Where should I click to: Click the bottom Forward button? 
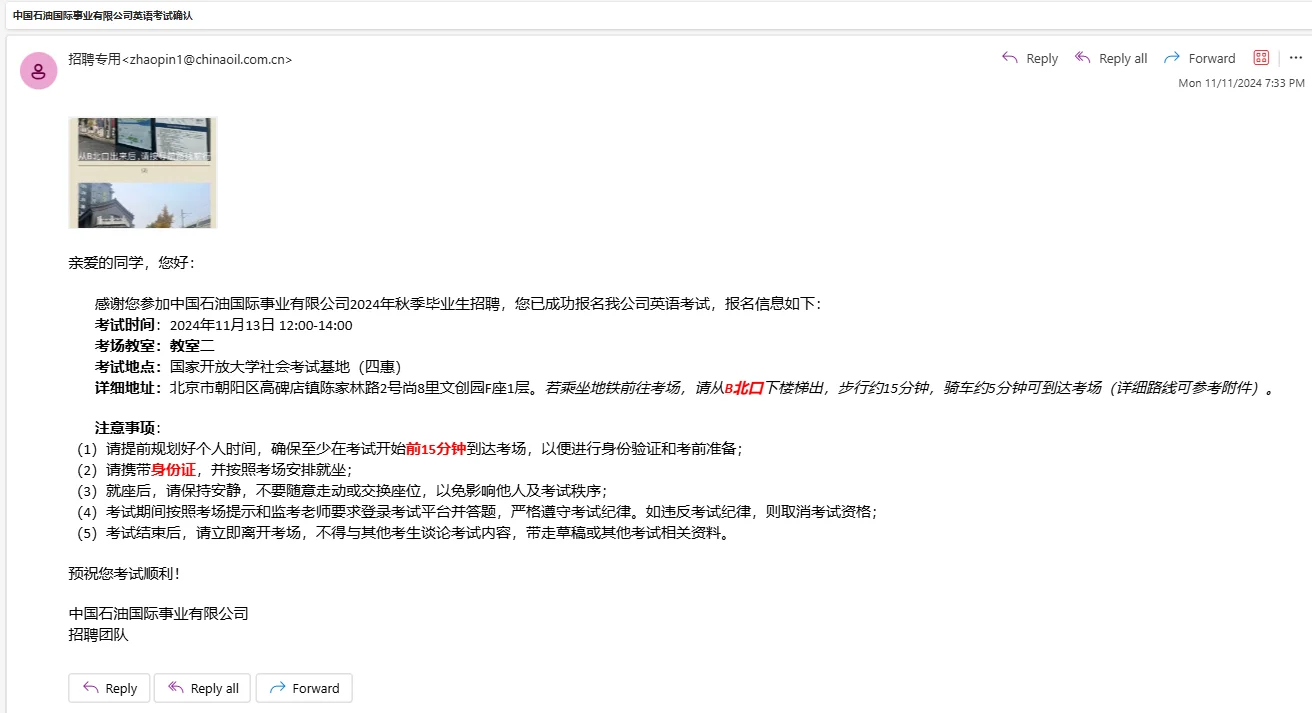click(x=304, y=688)
